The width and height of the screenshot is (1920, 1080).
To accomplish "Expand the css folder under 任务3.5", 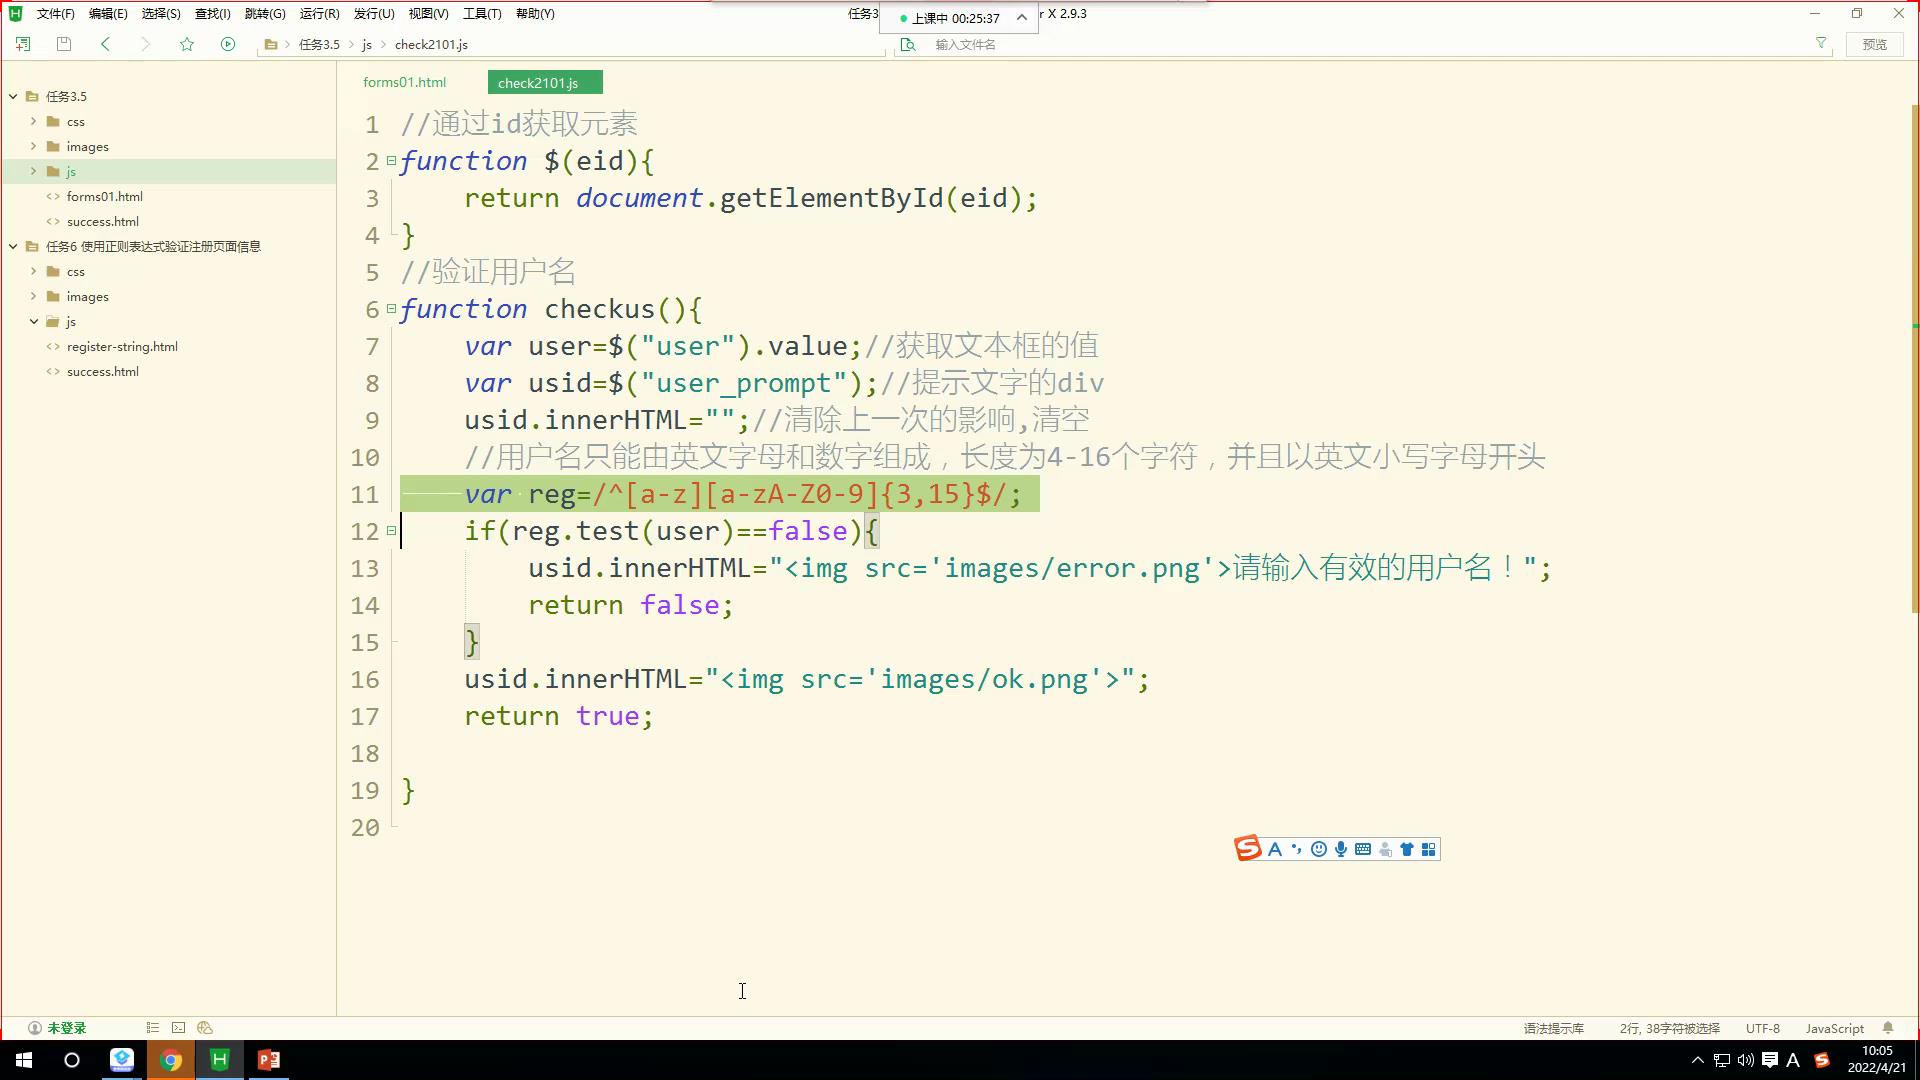I will point(33,121).
